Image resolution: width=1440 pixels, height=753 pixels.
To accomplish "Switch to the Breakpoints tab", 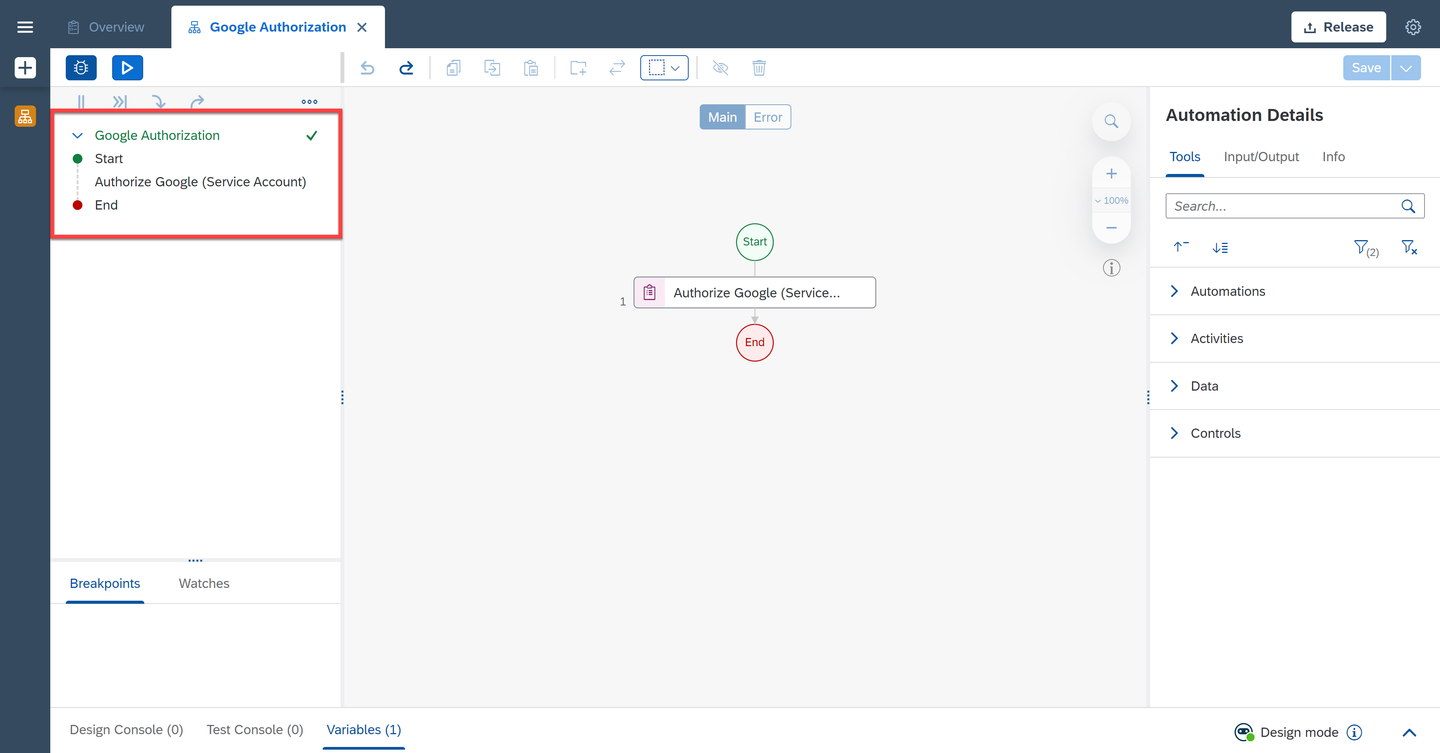I will [105, 583].
